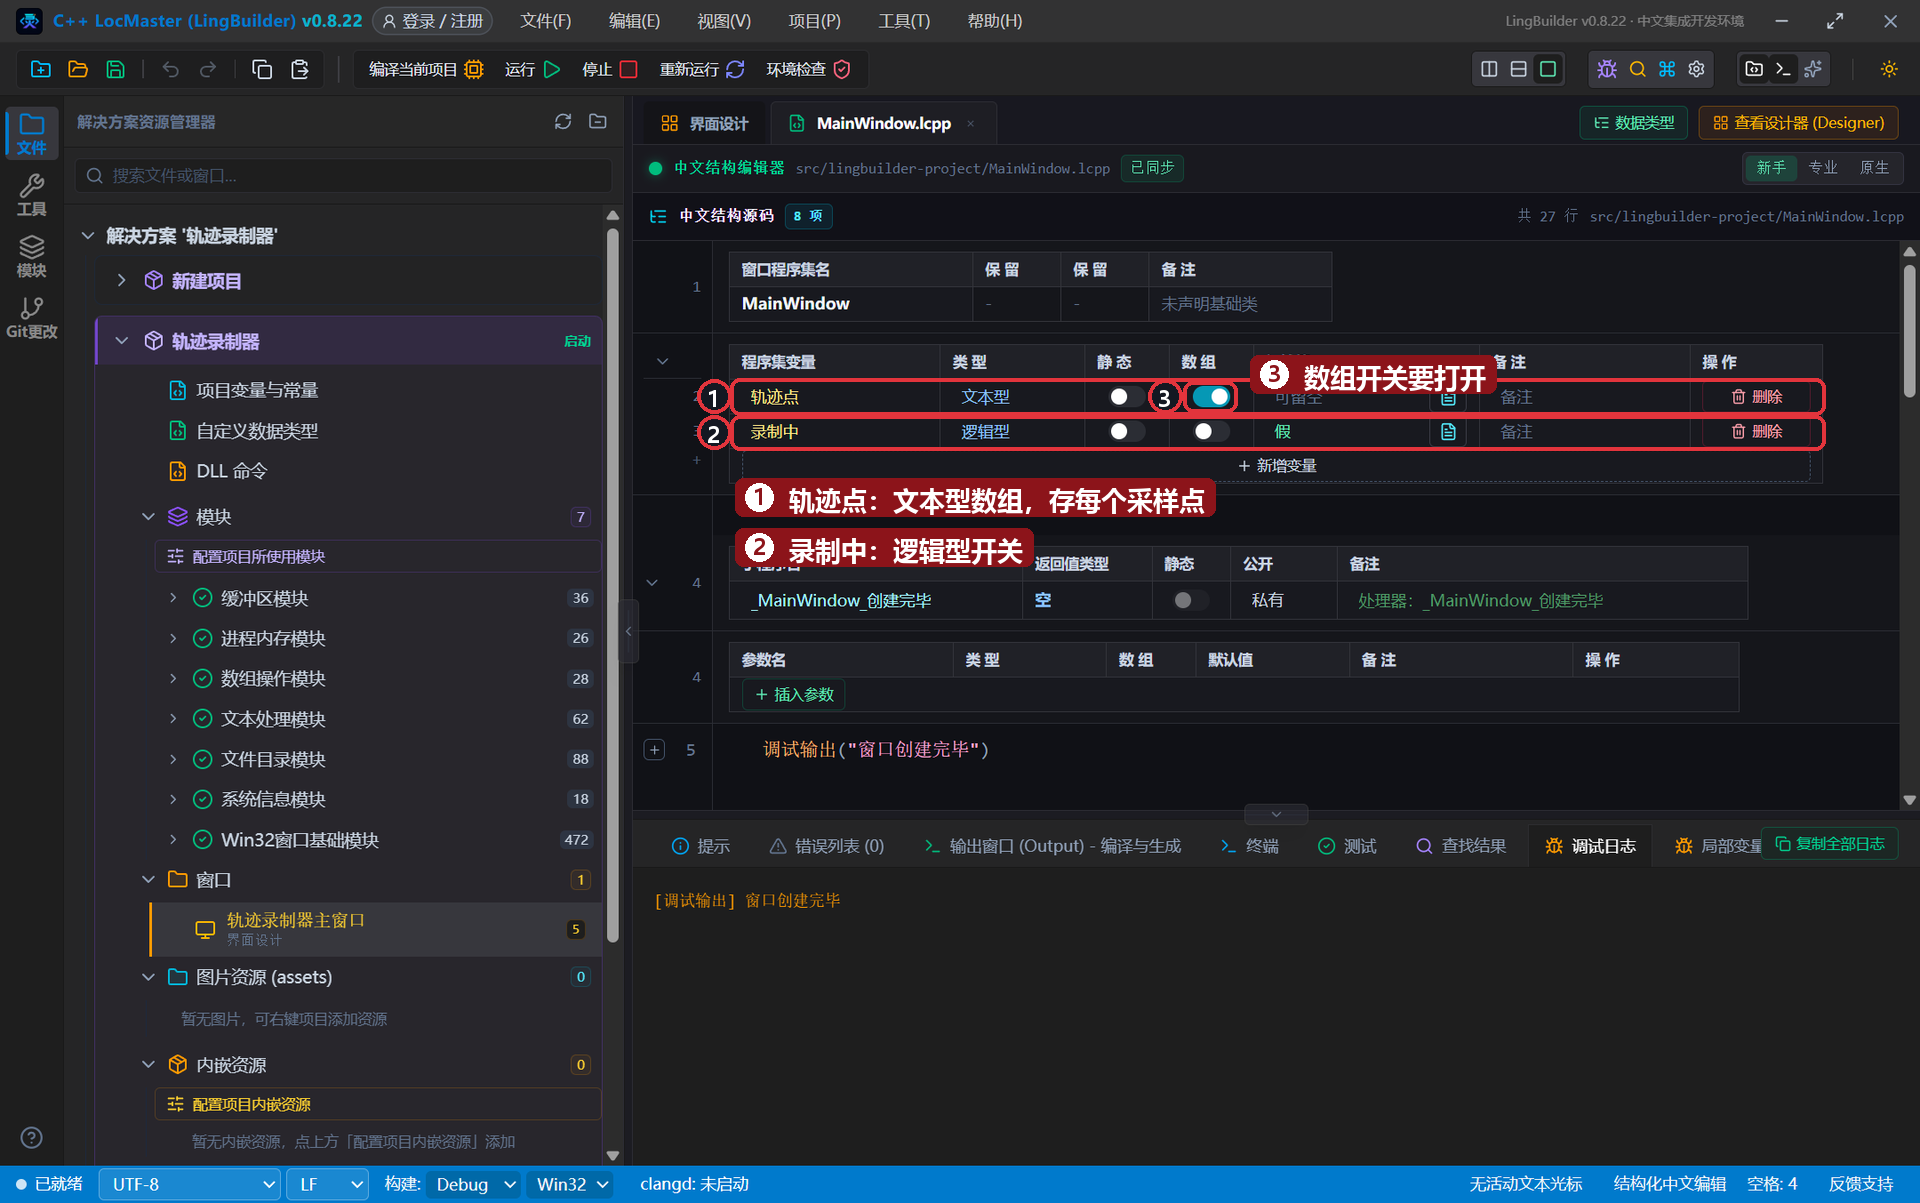
Task: Toggle 静态 switch for 轨迹点 variable
Action: coord(1127,397)
